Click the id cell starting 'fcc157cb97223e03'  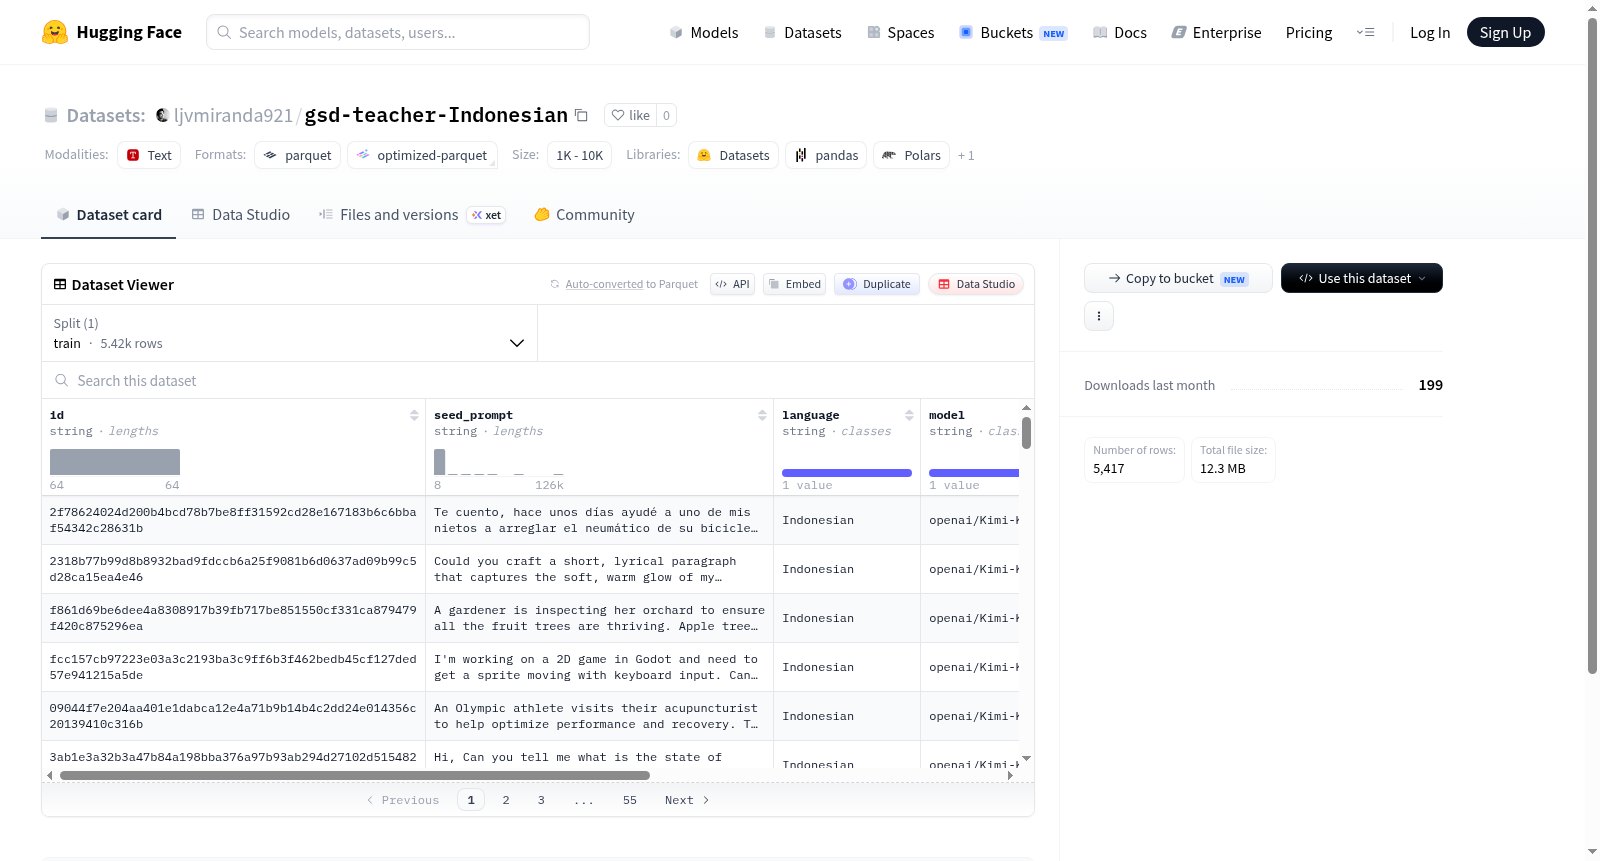coord(233,667)
